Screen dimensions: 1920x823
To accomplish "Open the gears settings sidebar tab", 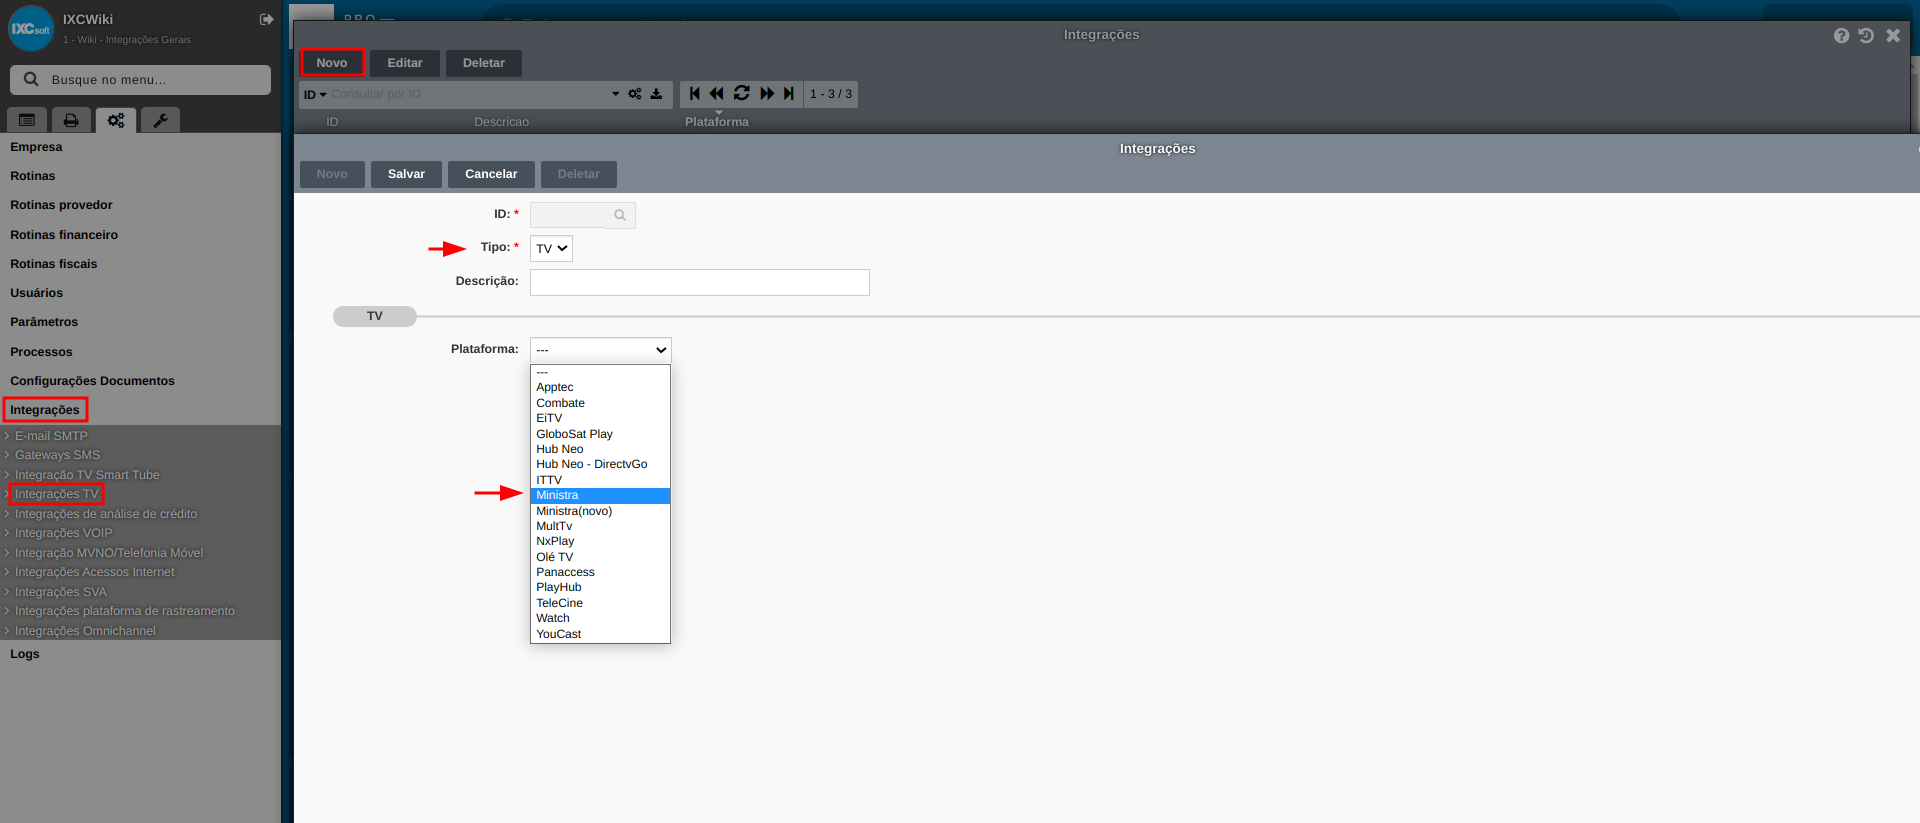I will (116, 120).
